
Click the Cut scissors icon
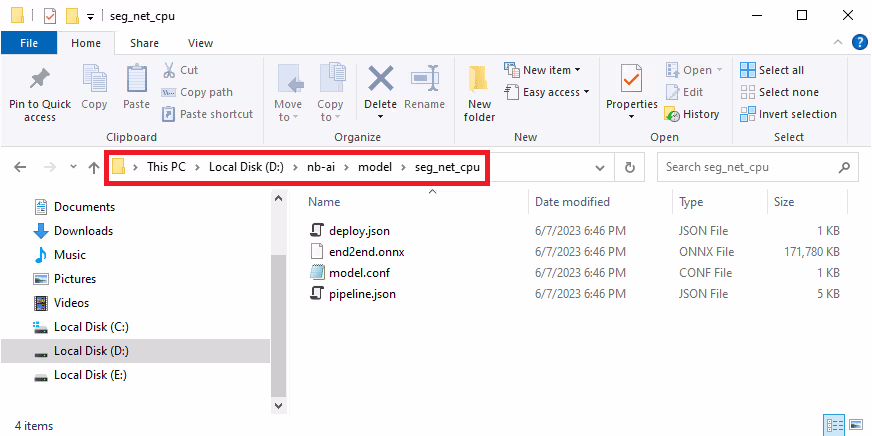point(169,70)
